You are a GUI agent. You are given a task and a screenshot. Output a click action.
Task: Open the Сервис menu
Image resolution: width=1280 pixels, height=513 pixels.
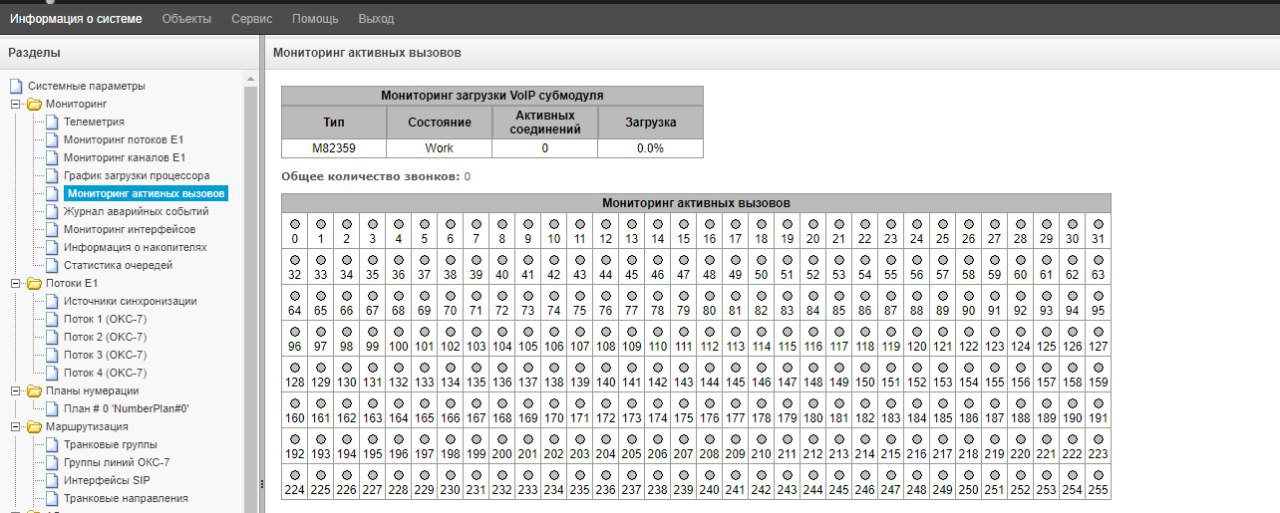click(x=251, y=19)
